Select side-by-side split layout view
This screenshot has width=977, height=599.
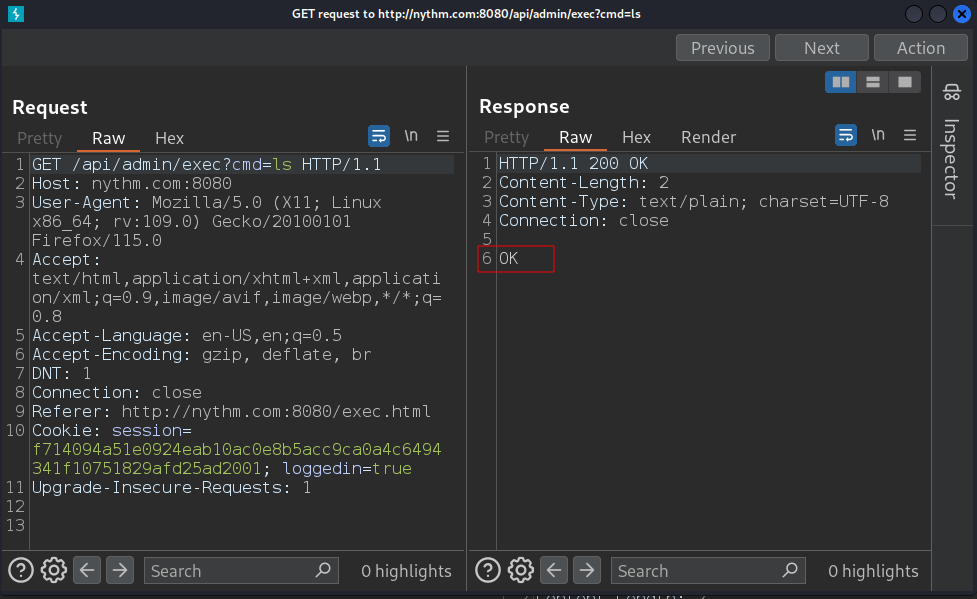841,82
